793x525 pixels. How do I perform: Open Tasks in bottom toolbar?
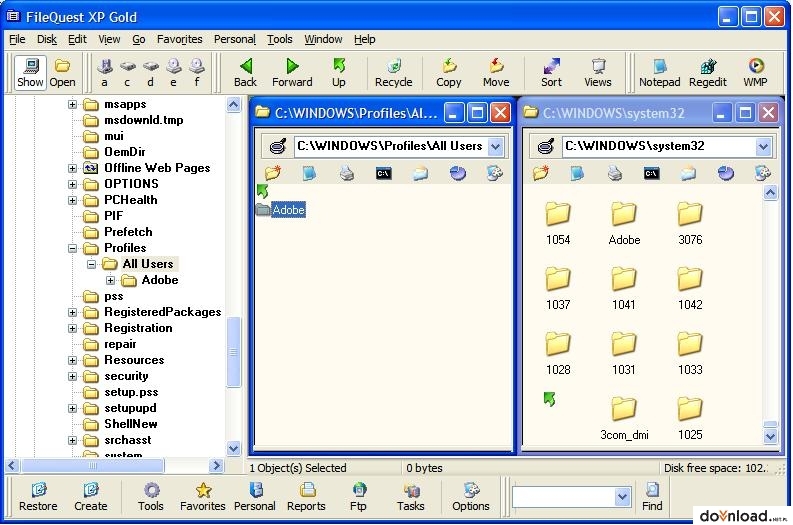tap(411, 497)
